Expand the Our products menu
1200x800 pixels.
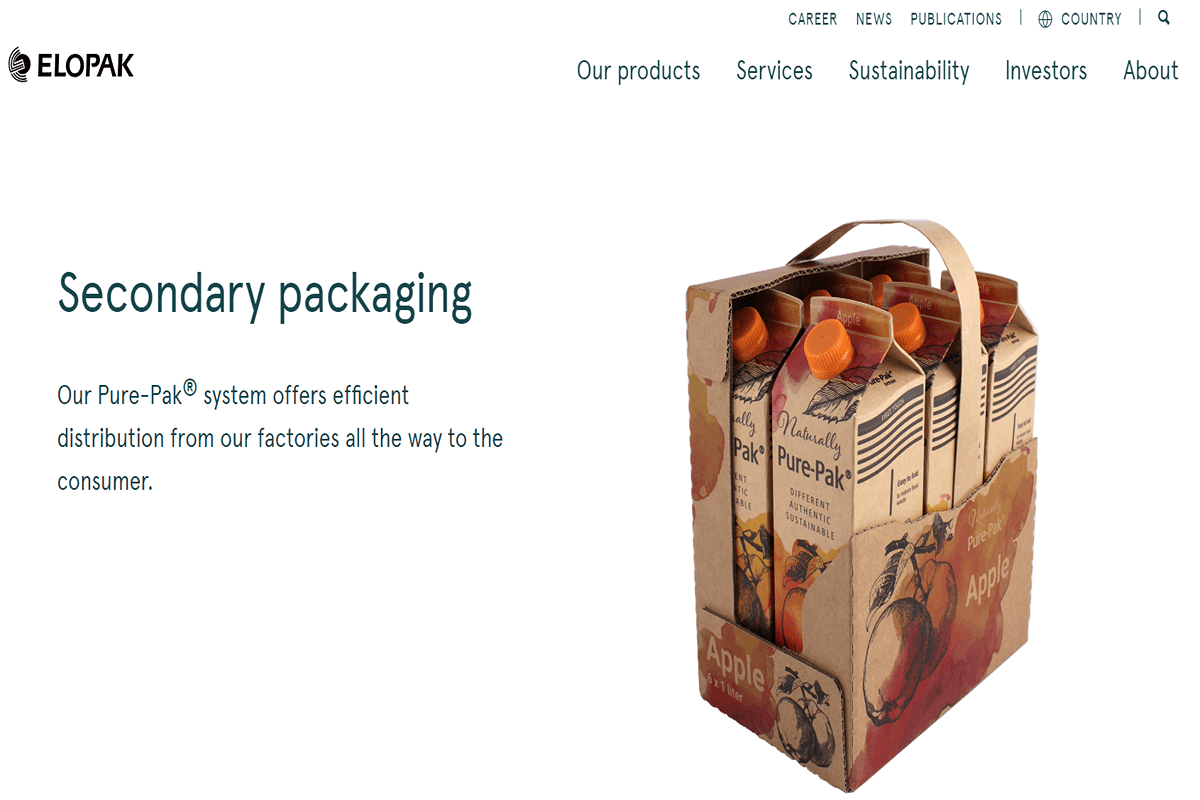point(638,71)
